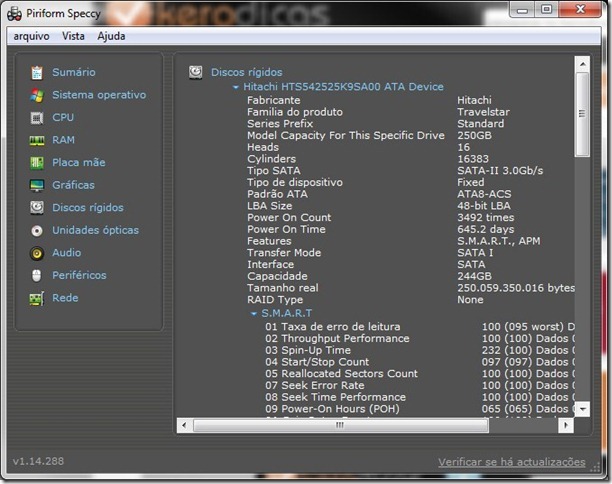Viewport: 612px width, 484px height.
Task: Click the Speccy app icon in title bar
Action: [14, 14]
